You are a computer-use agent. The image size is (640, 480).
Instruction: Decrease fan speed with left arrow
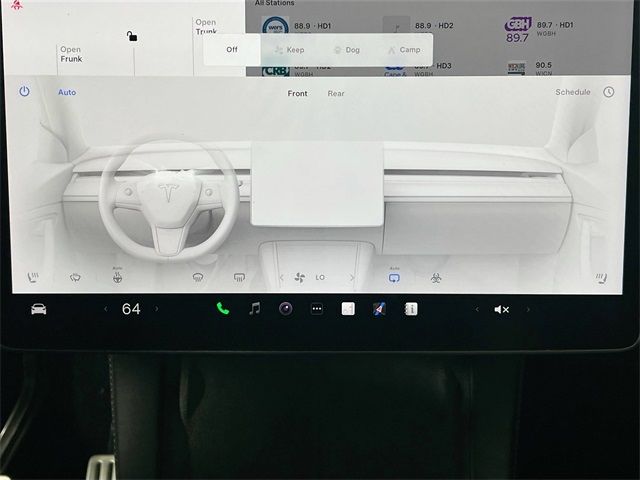282,278
